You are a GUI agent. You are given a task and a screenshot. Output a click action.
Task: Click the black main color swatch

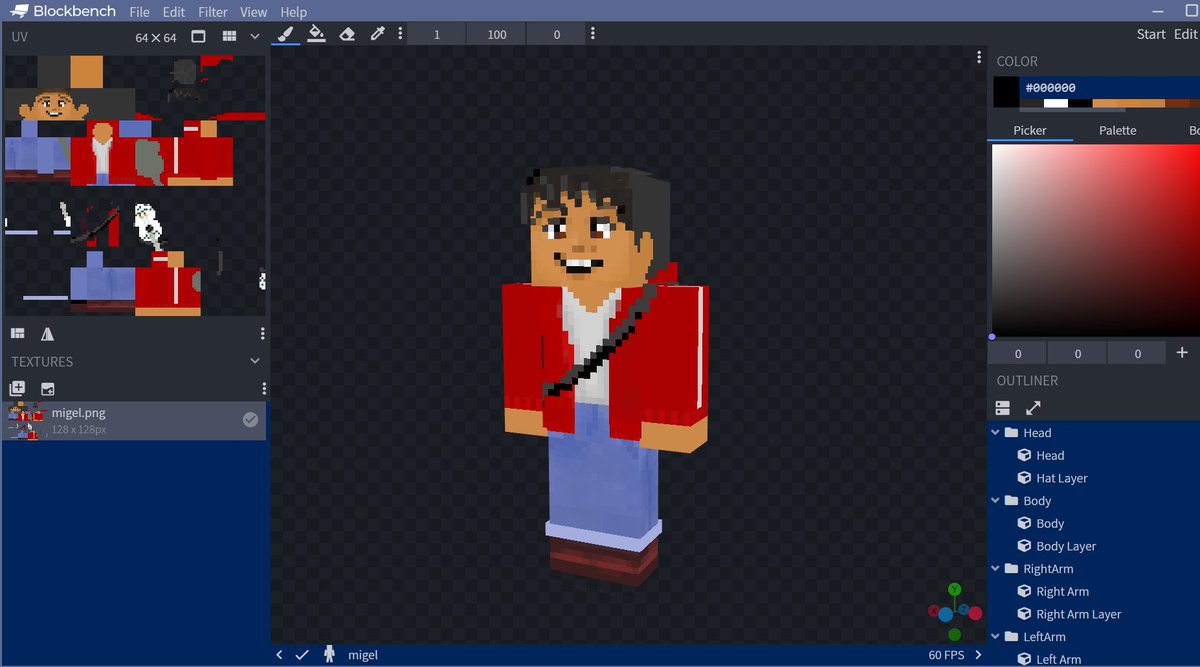[x=1006, y=92]
